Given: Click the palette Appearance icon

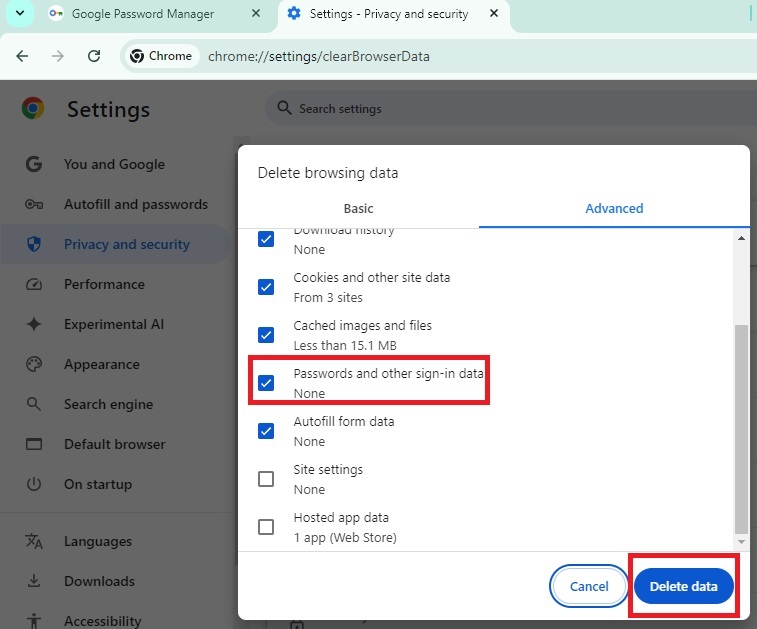Looking at the screenshot, I should 34,364.
